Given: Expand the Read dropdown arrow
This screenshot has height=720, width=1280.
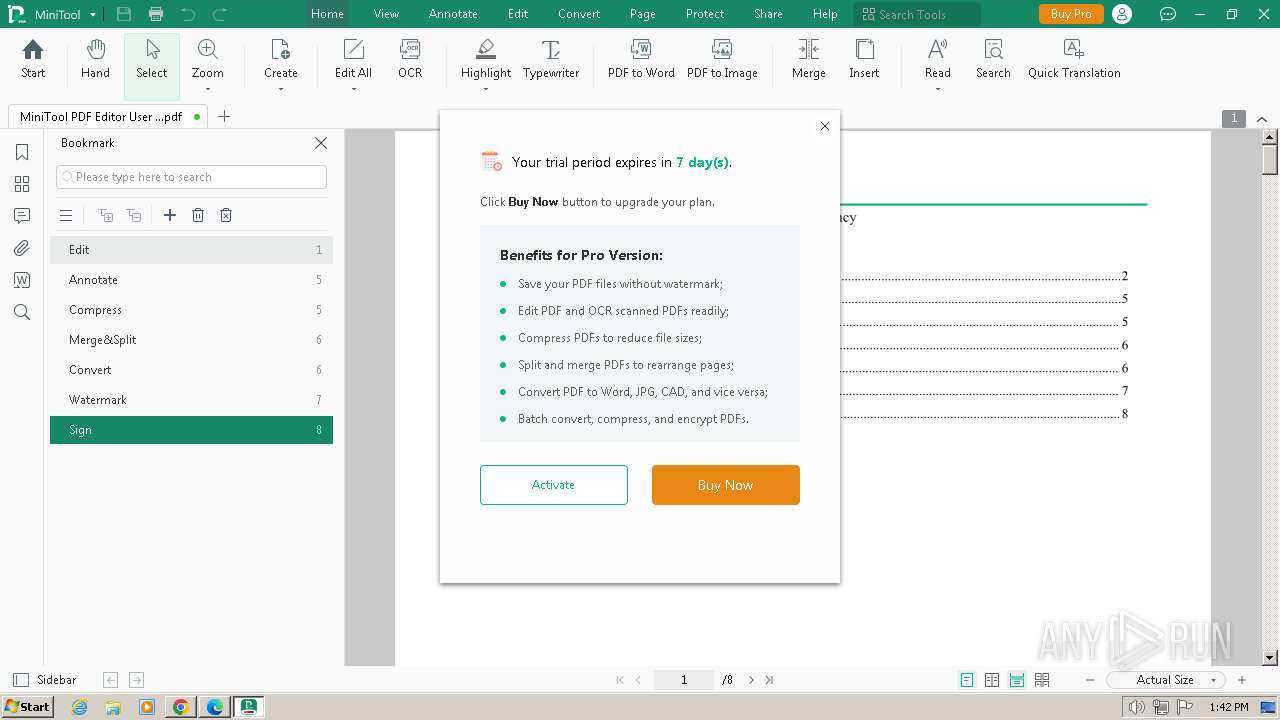Looking at the screenshot, I should click(938, 90).
